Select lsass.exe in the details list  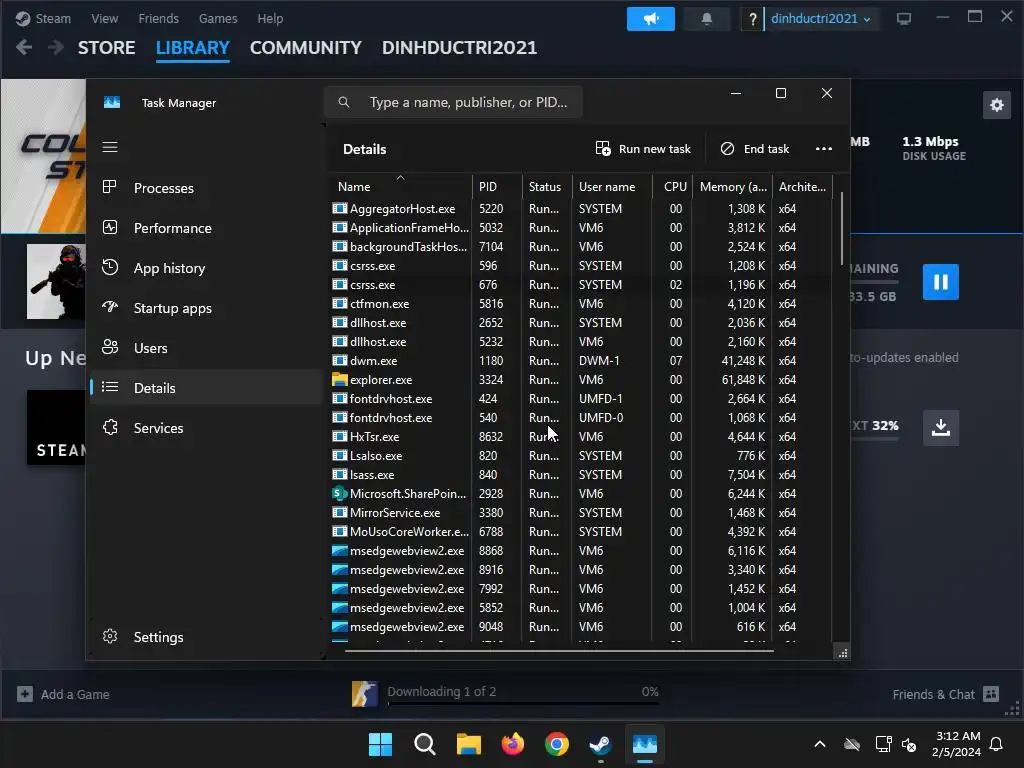[581, 475]
